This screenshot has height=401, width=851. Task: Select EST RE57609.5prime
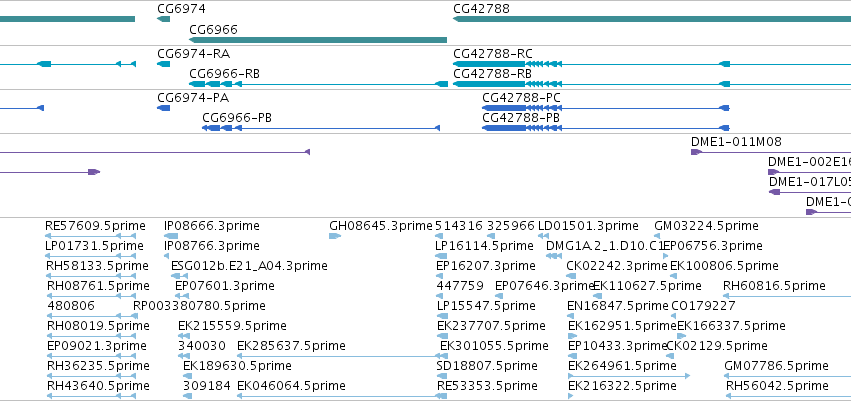[96, 226]
